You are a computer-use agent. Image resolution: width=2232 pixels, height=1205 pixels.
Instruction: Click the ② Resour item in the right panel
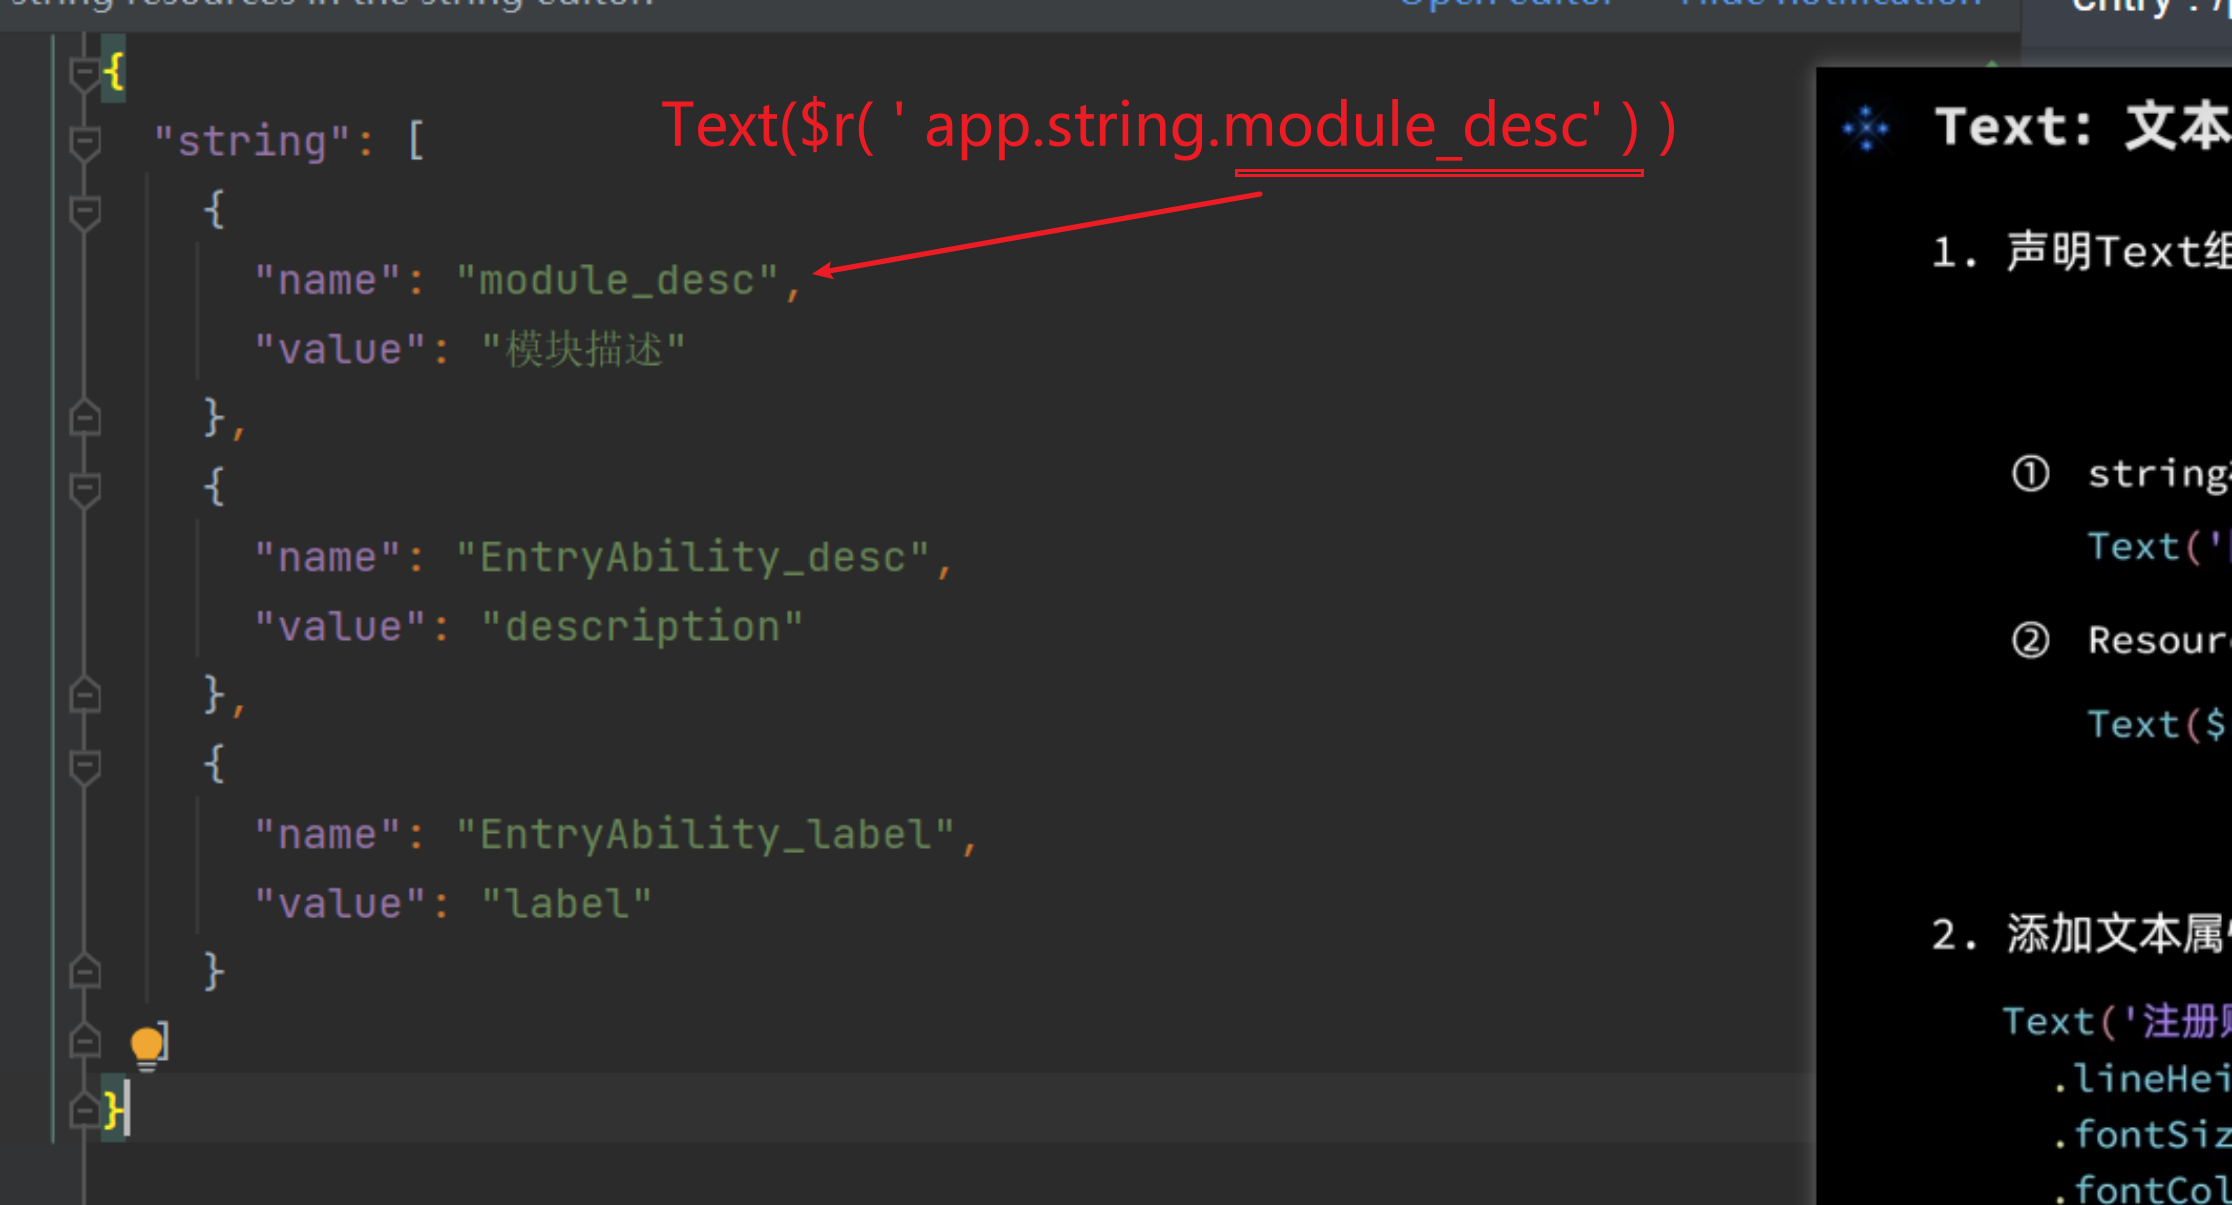pyautogui.click(x=2120, y=640)
